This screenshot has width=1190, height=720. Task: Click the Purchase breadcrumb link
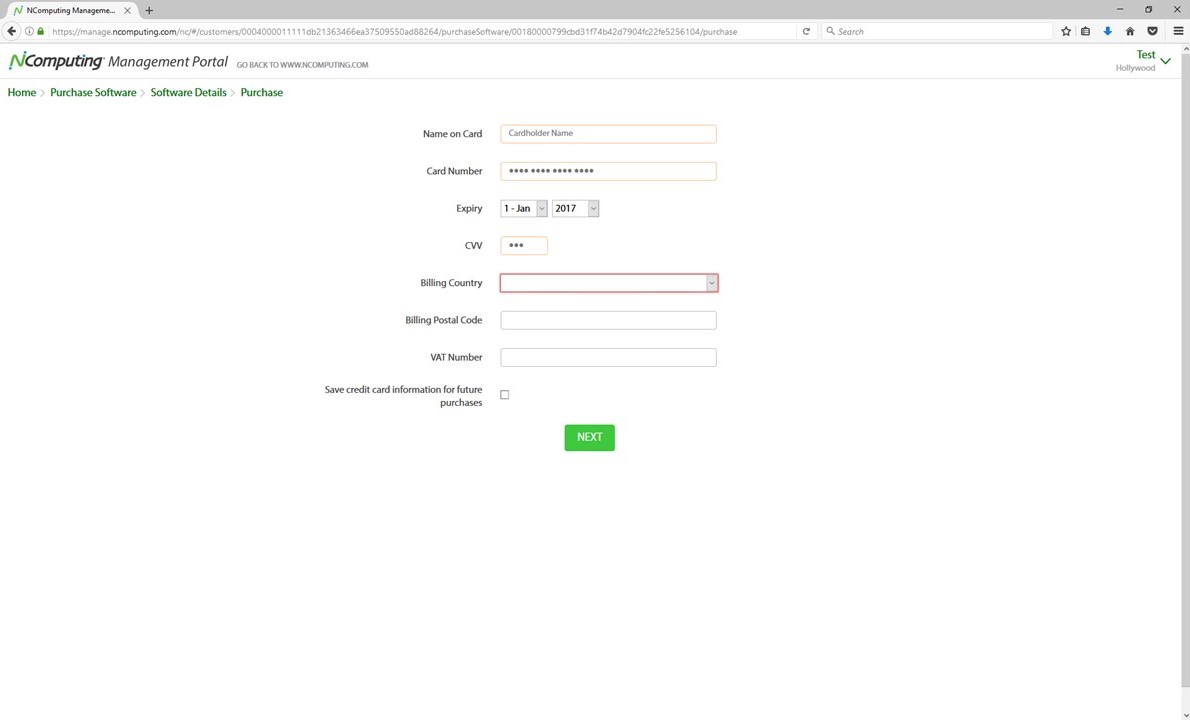pos(262,93)
